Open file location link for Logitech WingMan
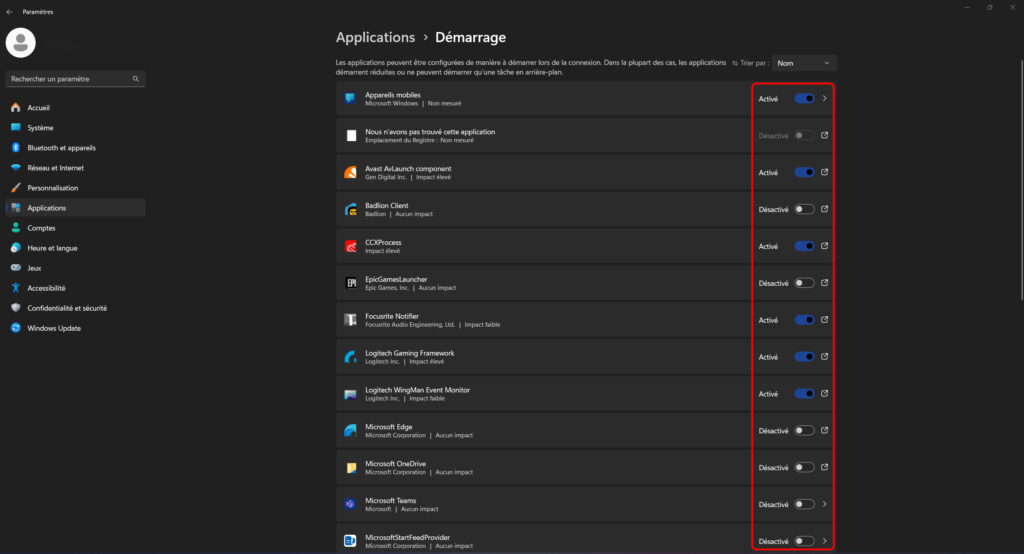Image resolution: width=1024 pixels, height=554 pixels. coord(825,394)
